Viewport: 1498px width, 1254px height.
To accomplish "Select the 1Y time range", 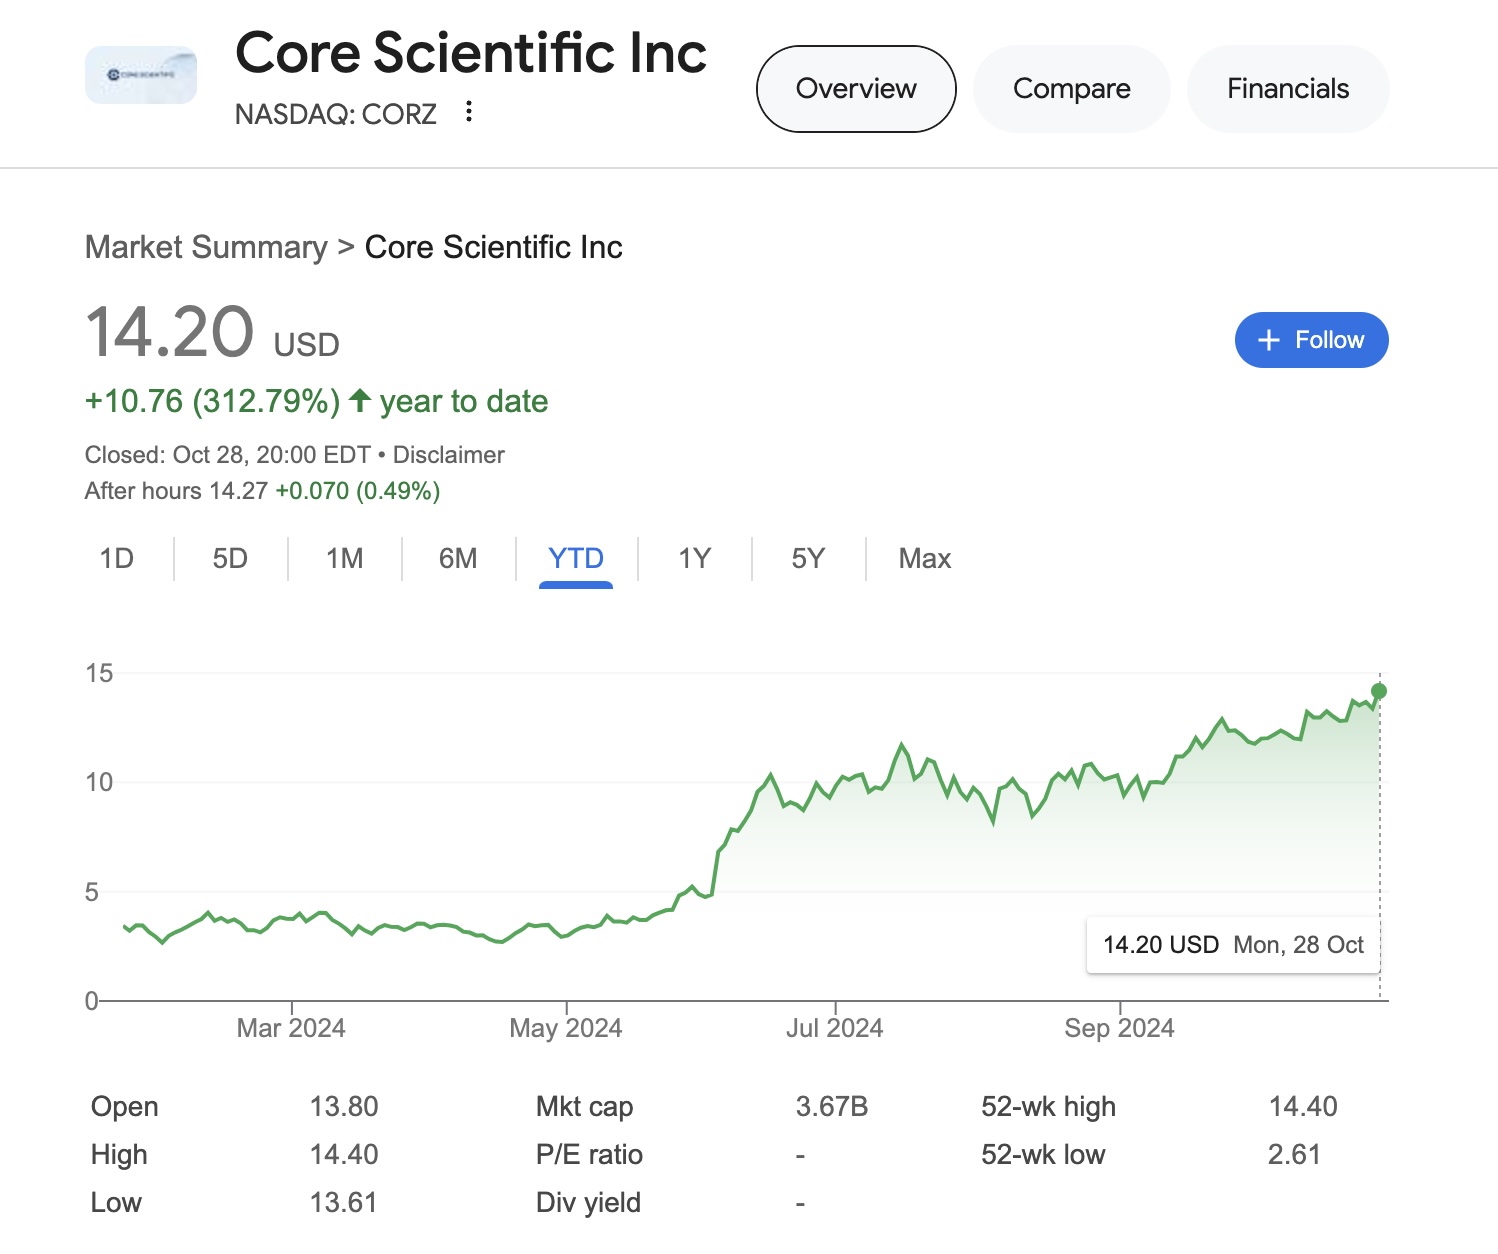I will [x=694, y=558].
